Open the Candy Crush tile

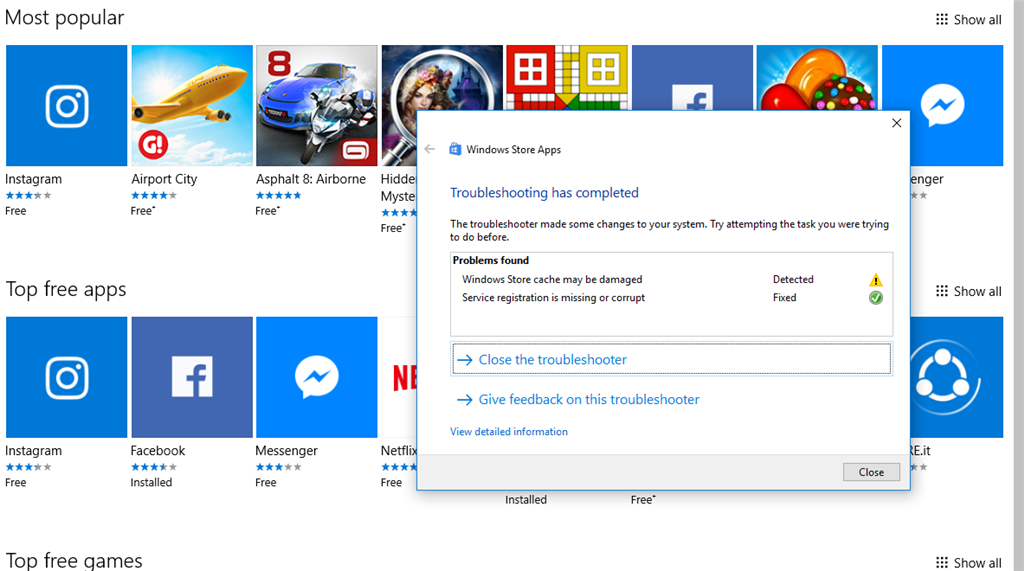pos(817,76)
